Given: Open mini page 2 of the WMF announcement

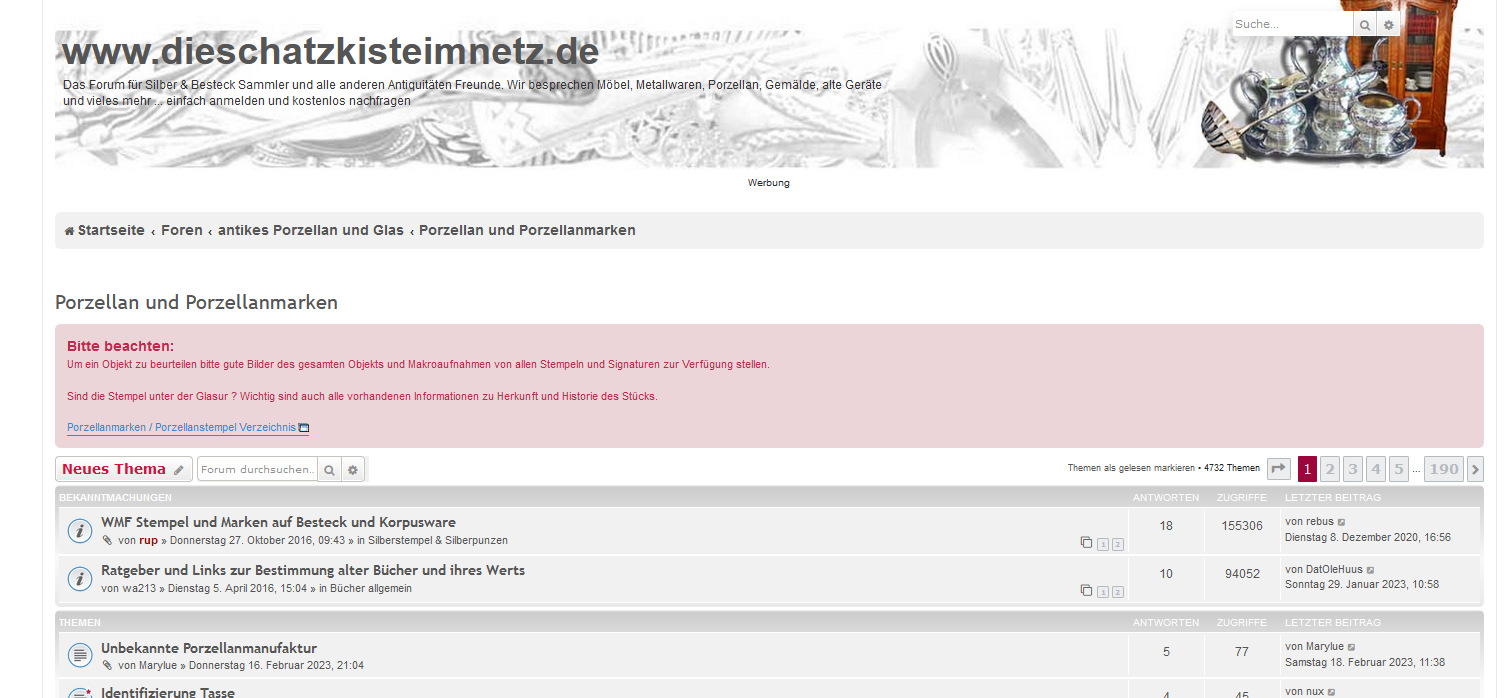Looking at the screenshot, I should point(1117,544).
